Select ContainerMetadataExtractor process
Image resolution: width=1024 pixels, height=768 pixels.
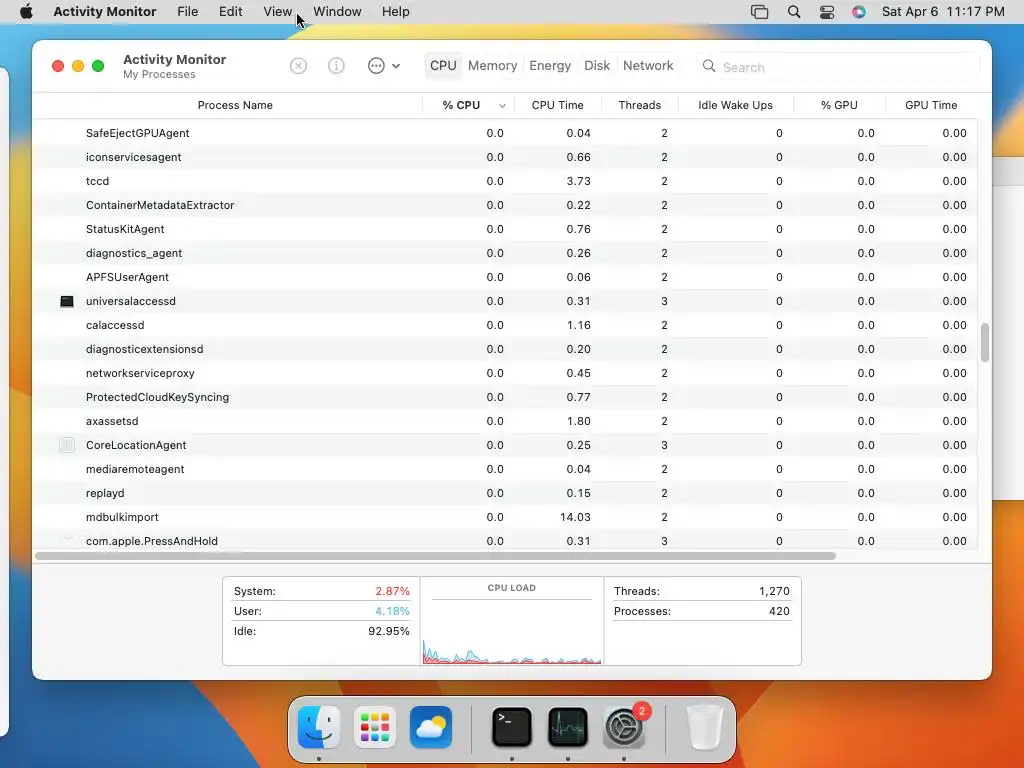[505, 205]
